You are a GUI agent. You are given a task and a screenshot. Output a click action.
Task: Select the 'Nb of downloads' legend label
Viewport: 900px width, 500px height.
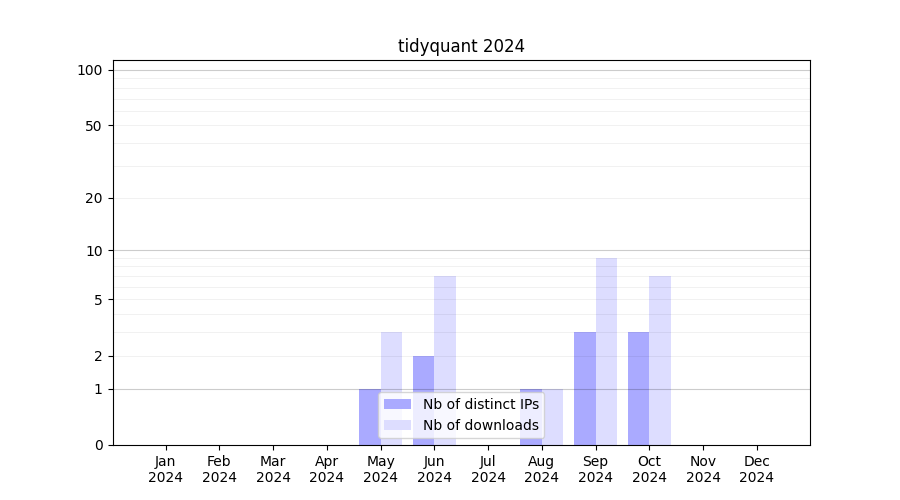click(480, 425)
